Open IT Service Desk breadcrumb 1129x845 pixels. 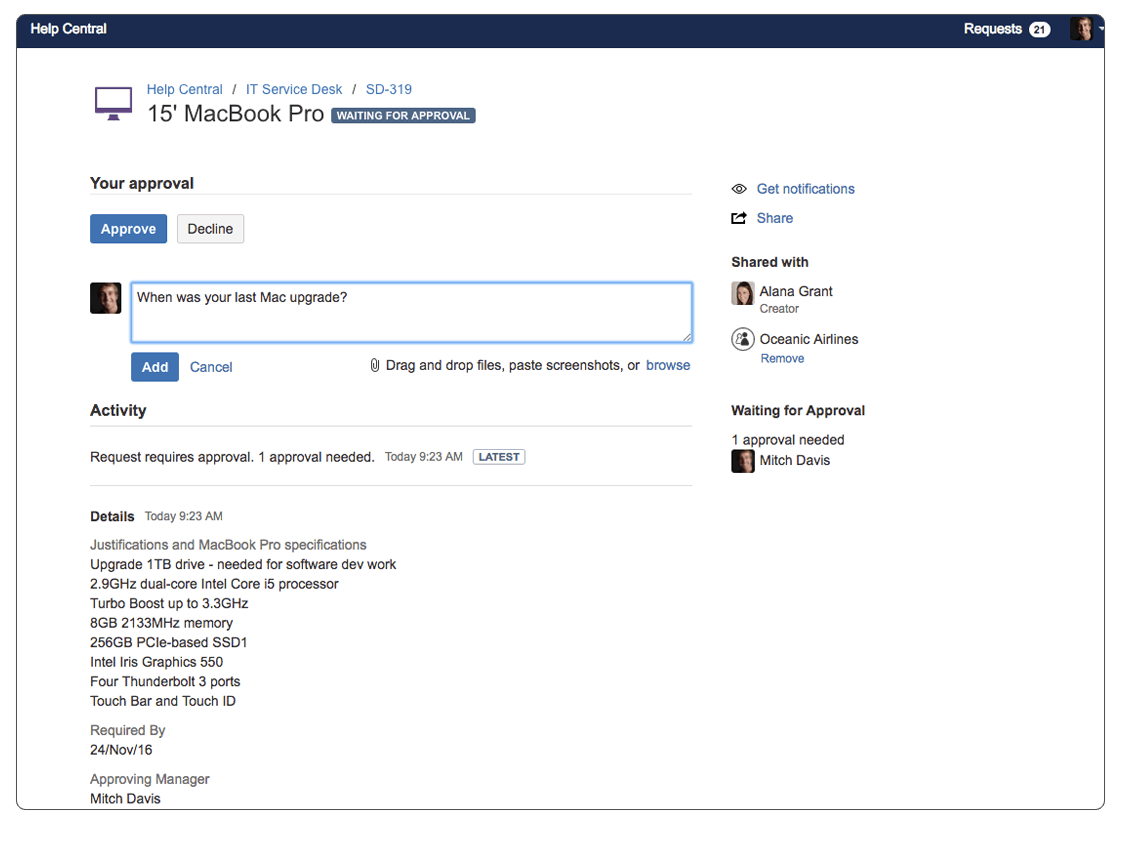click(294, 90)
